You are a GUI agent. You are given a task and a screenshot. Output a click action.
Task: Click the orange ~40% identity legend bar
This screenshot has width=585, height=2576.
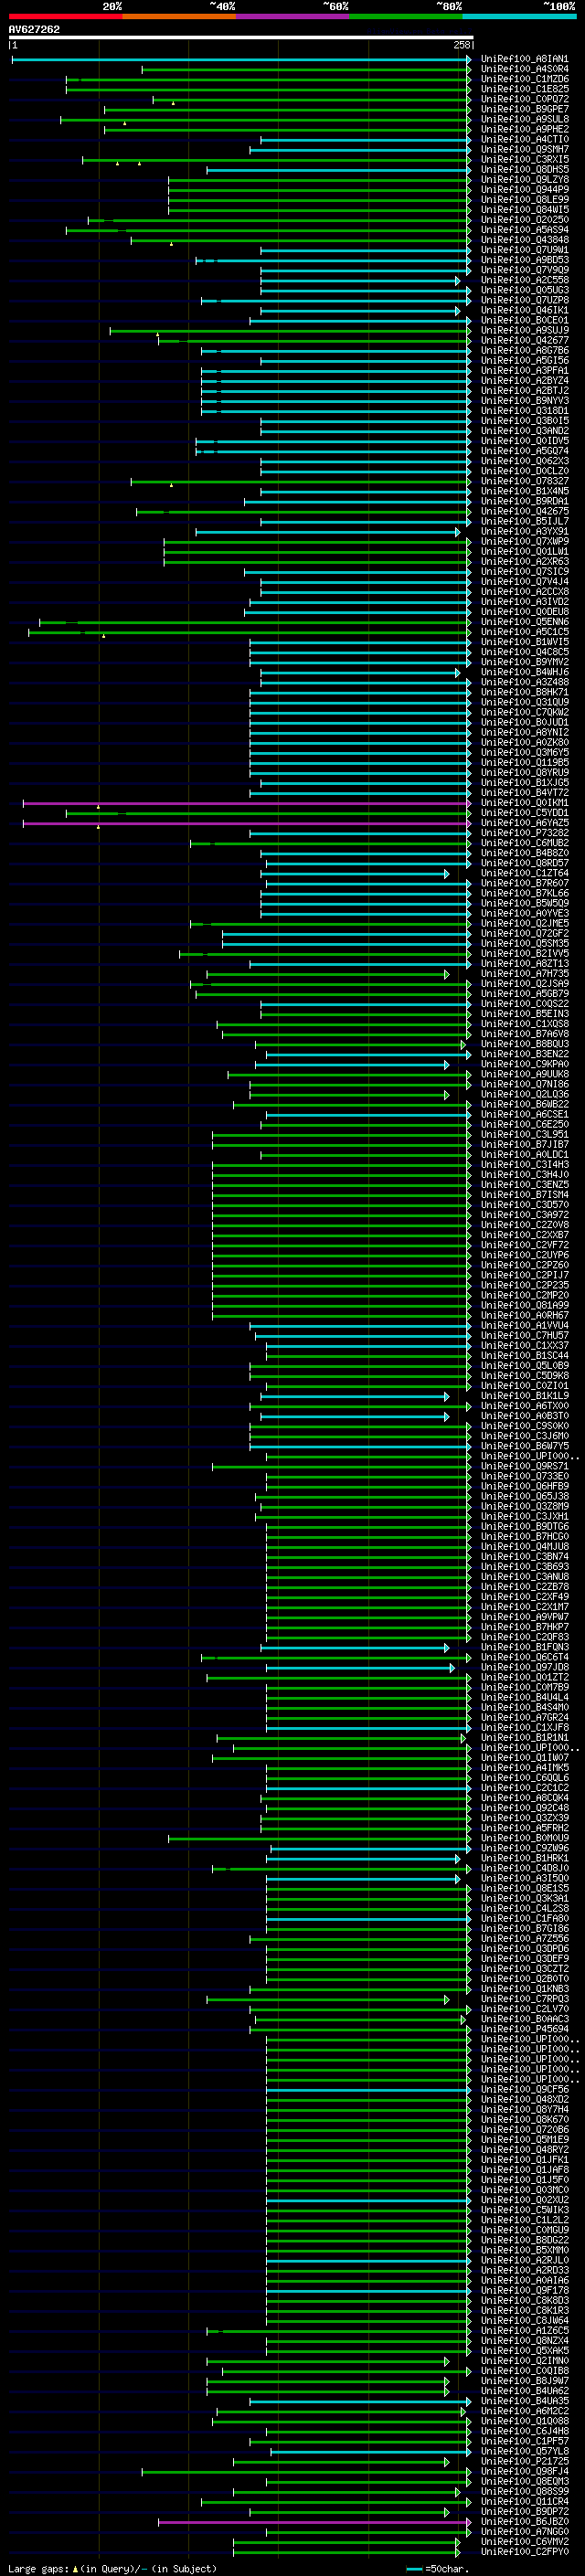coord(179,17)
